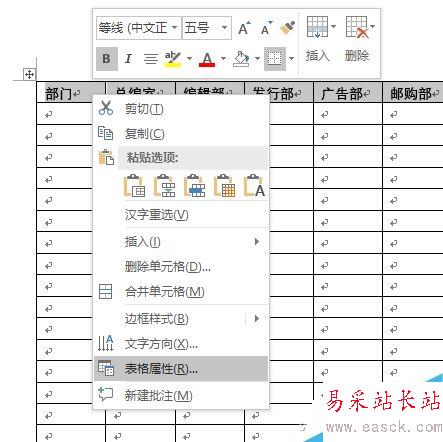Click the 广告部 header cell

pos(348,92)
